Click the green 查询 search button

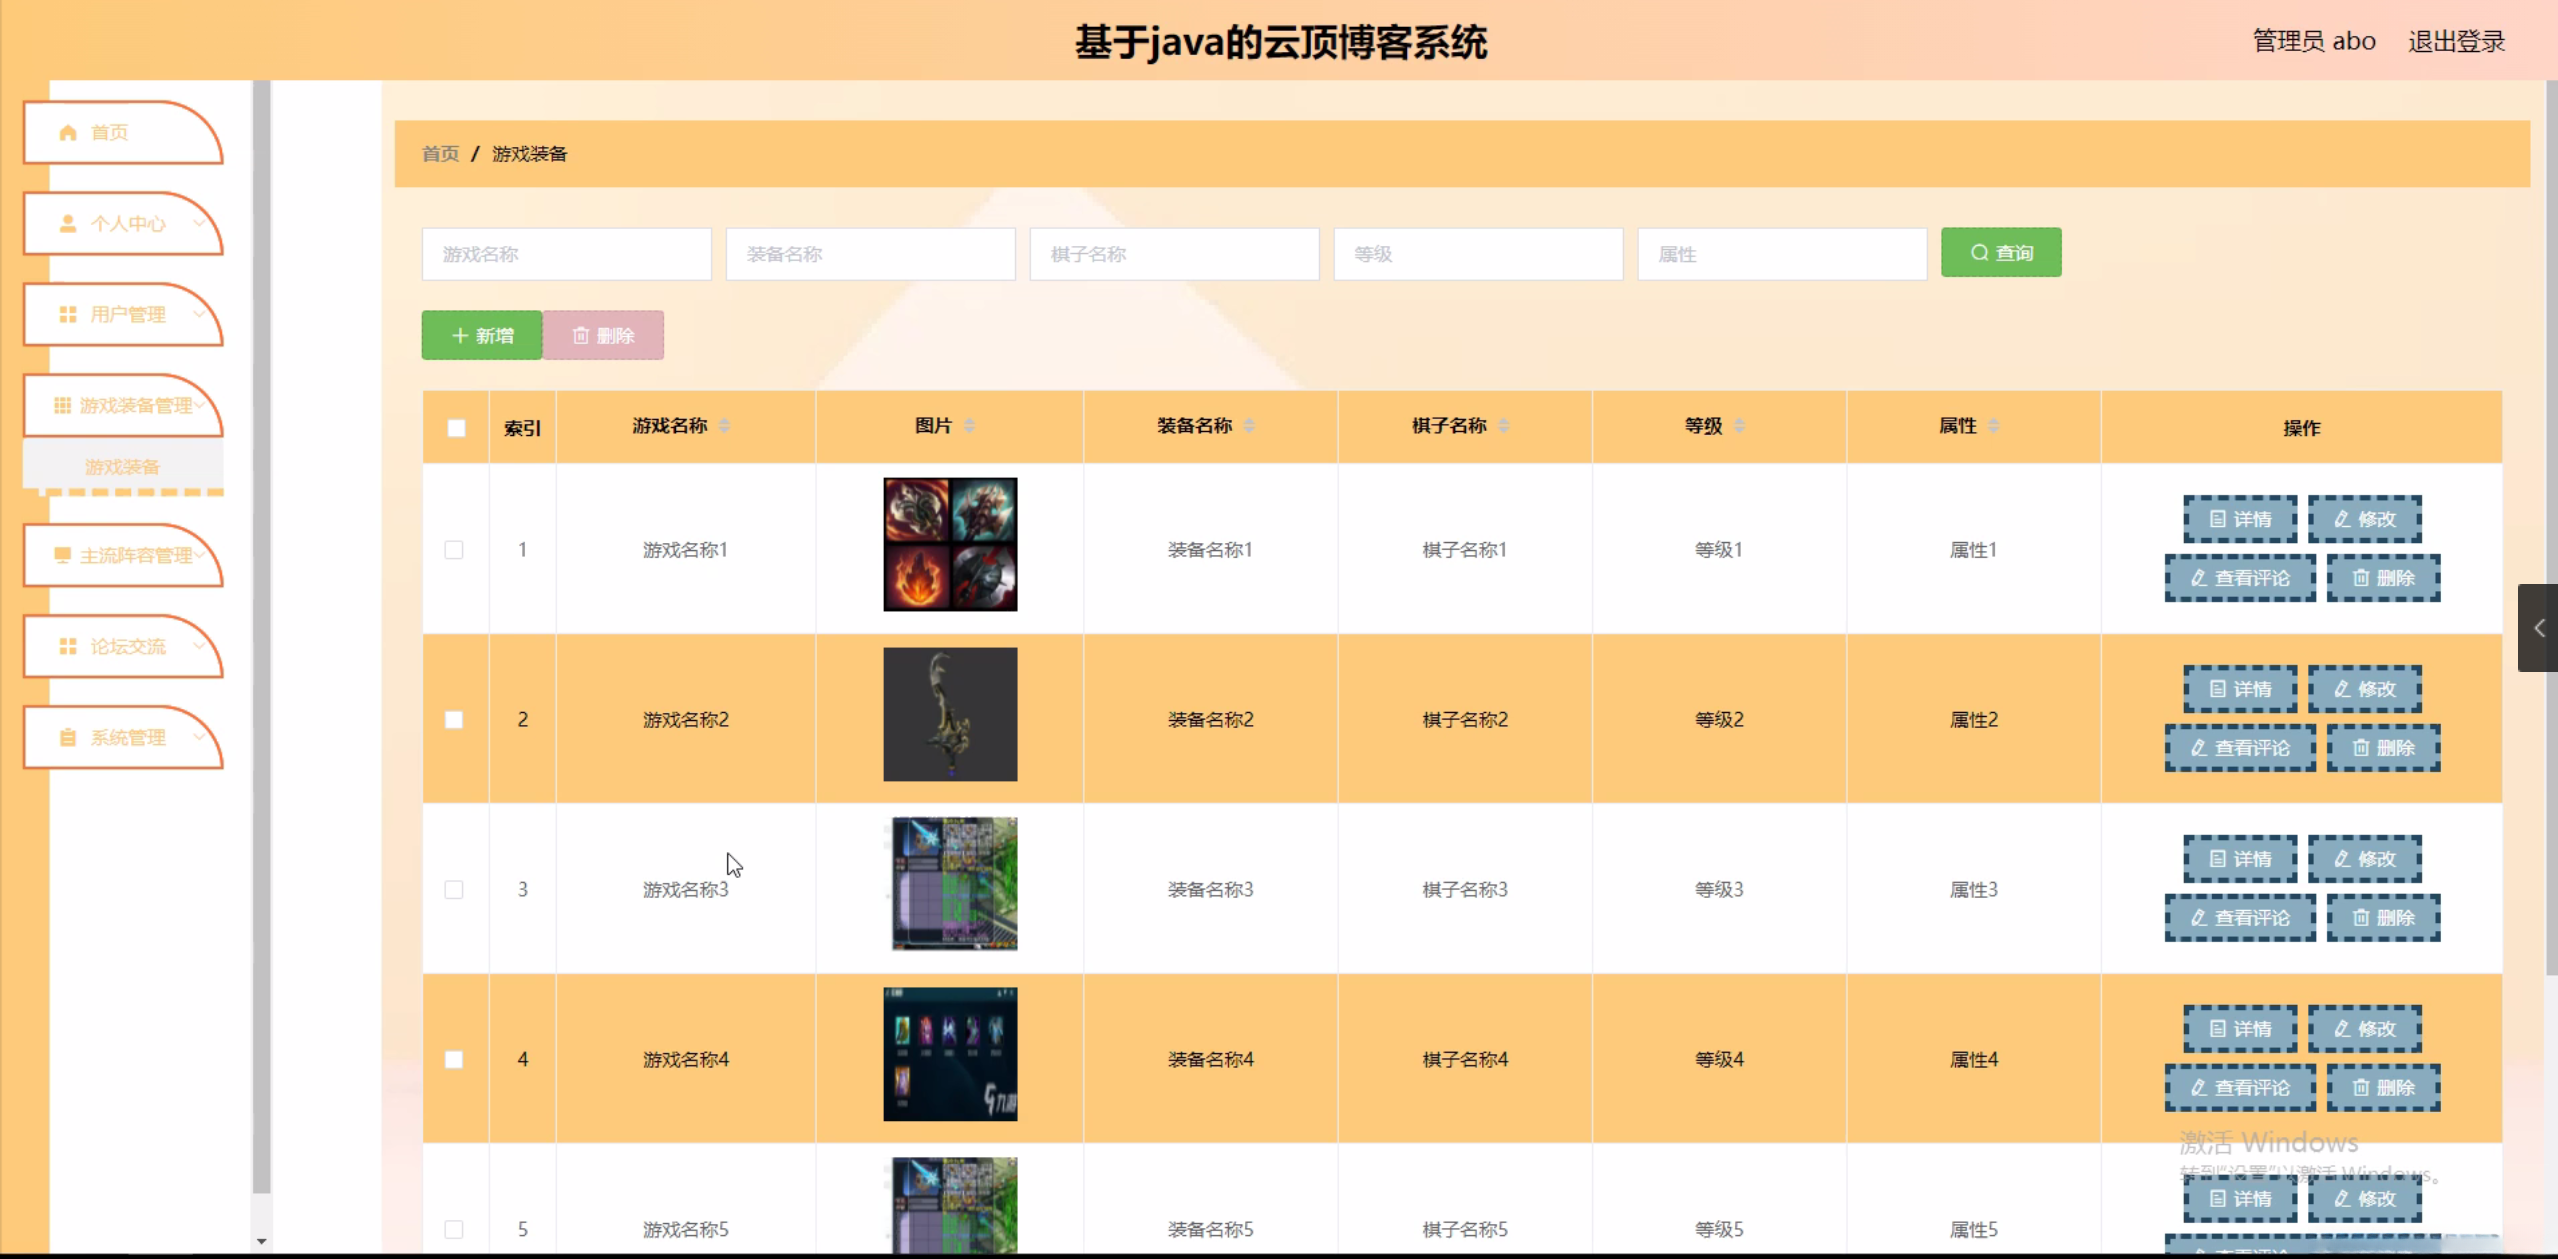coord(2000,253)
